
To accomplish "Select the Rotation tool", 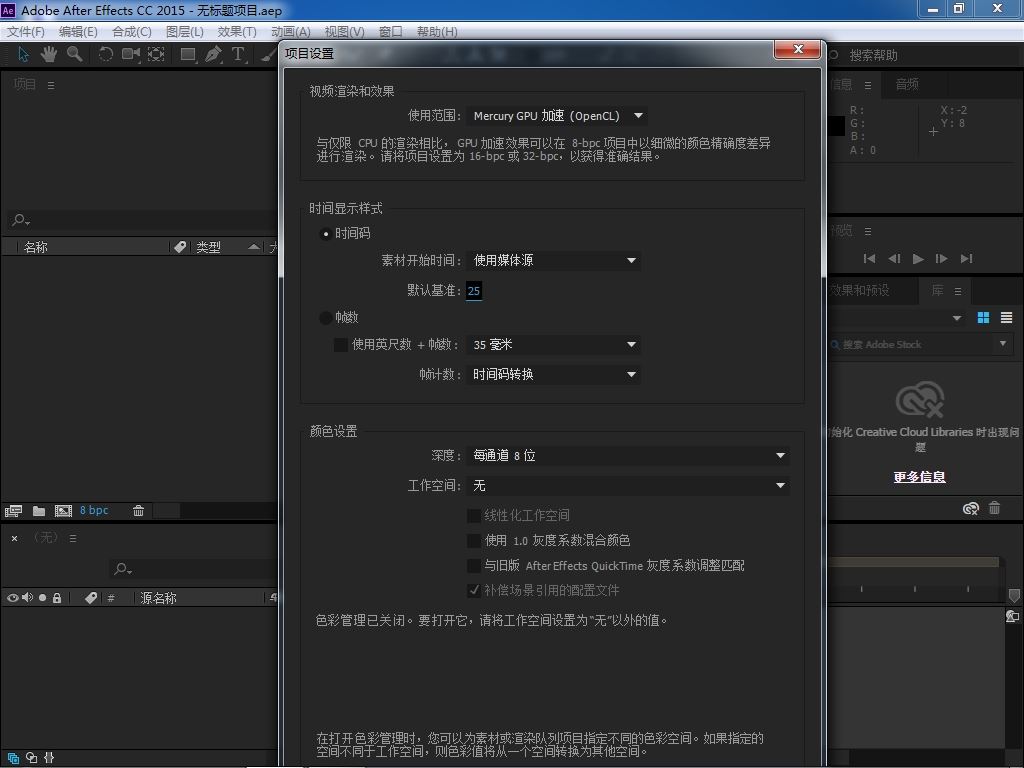I will tap(105, 54).
